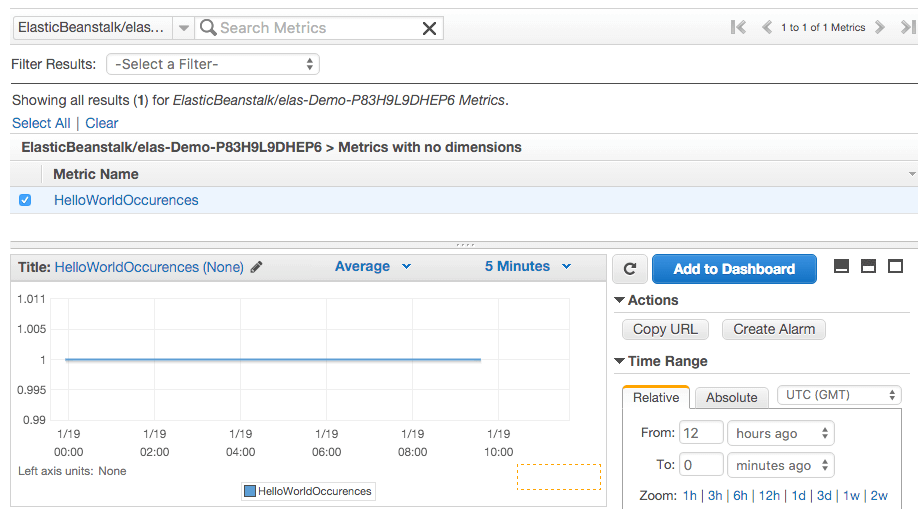Screen dimensions: 918x515
Task: Switch to bottom-panel layout view
Action: (841, 266)
